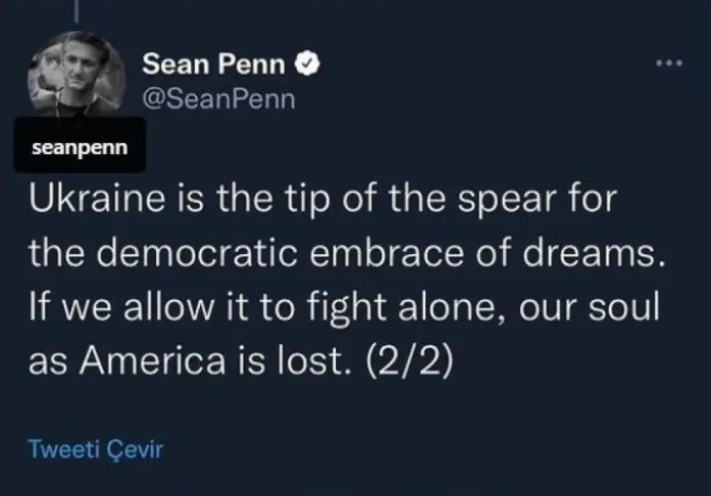711x496 pixels.
Task: Click the thread connector line above avatar
Action: (x=77, y=11)
